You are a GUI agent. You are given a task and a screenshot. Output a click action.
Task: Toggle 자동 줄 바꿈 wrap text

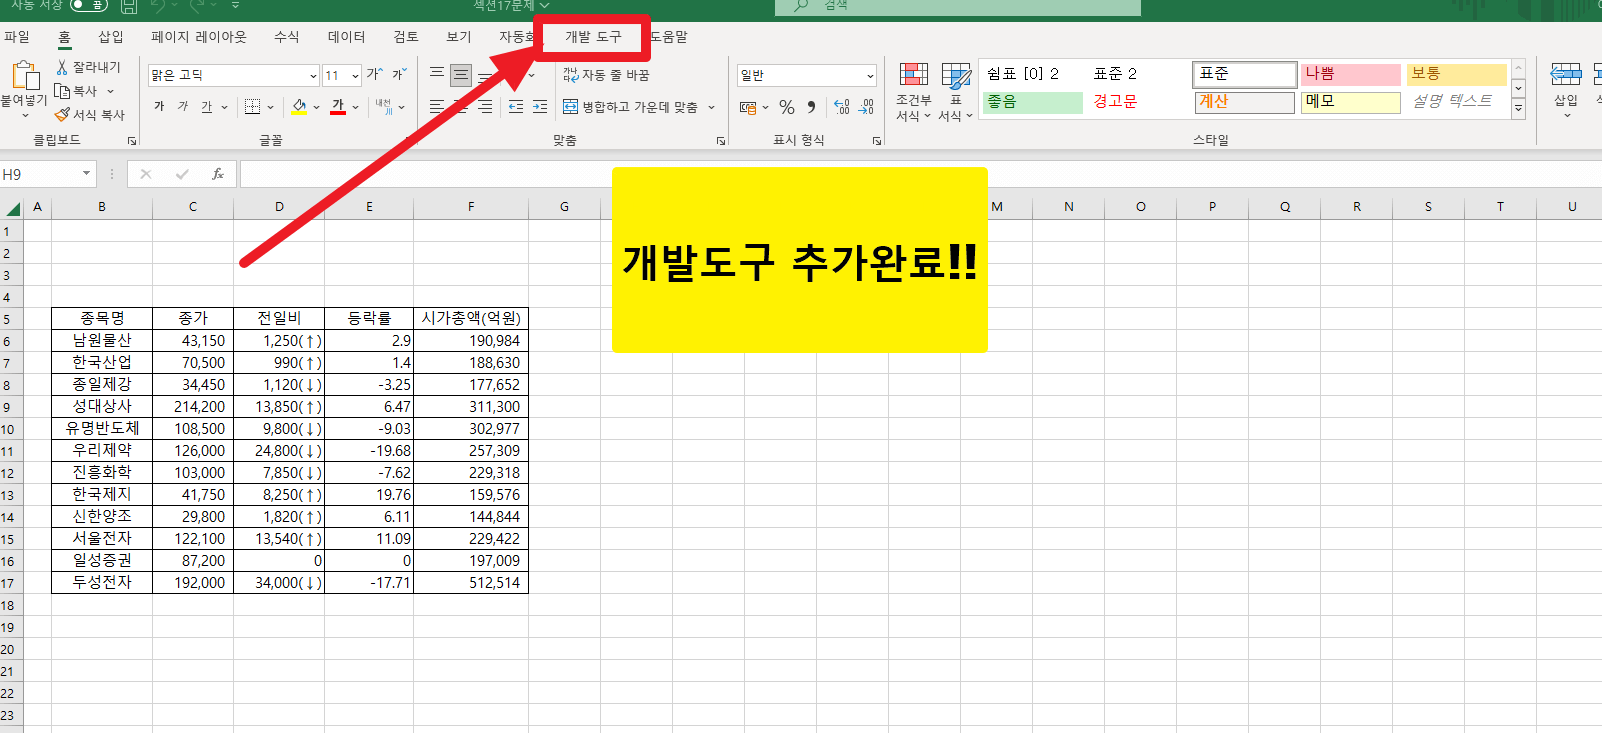pos(606,75)
